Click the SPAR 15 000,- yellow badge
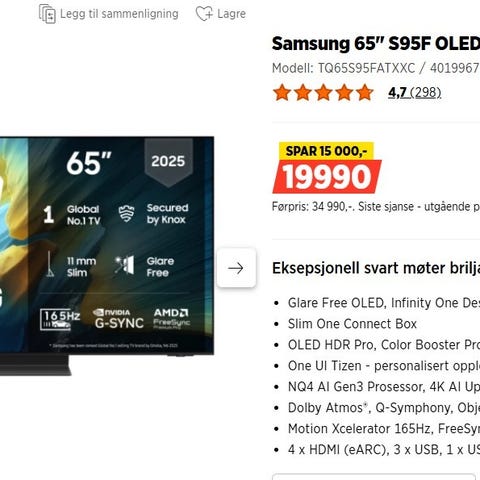480x480 pixels. coord(326,151)
